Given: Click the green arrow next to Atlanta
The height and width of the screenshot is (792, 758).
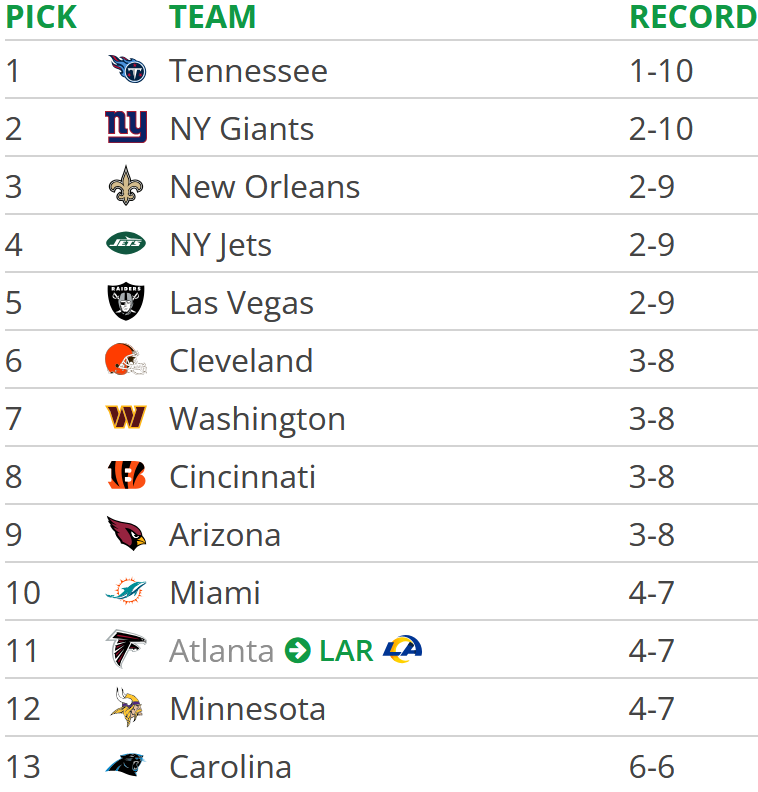Looking at the screenshot, I should click(297, 650).
